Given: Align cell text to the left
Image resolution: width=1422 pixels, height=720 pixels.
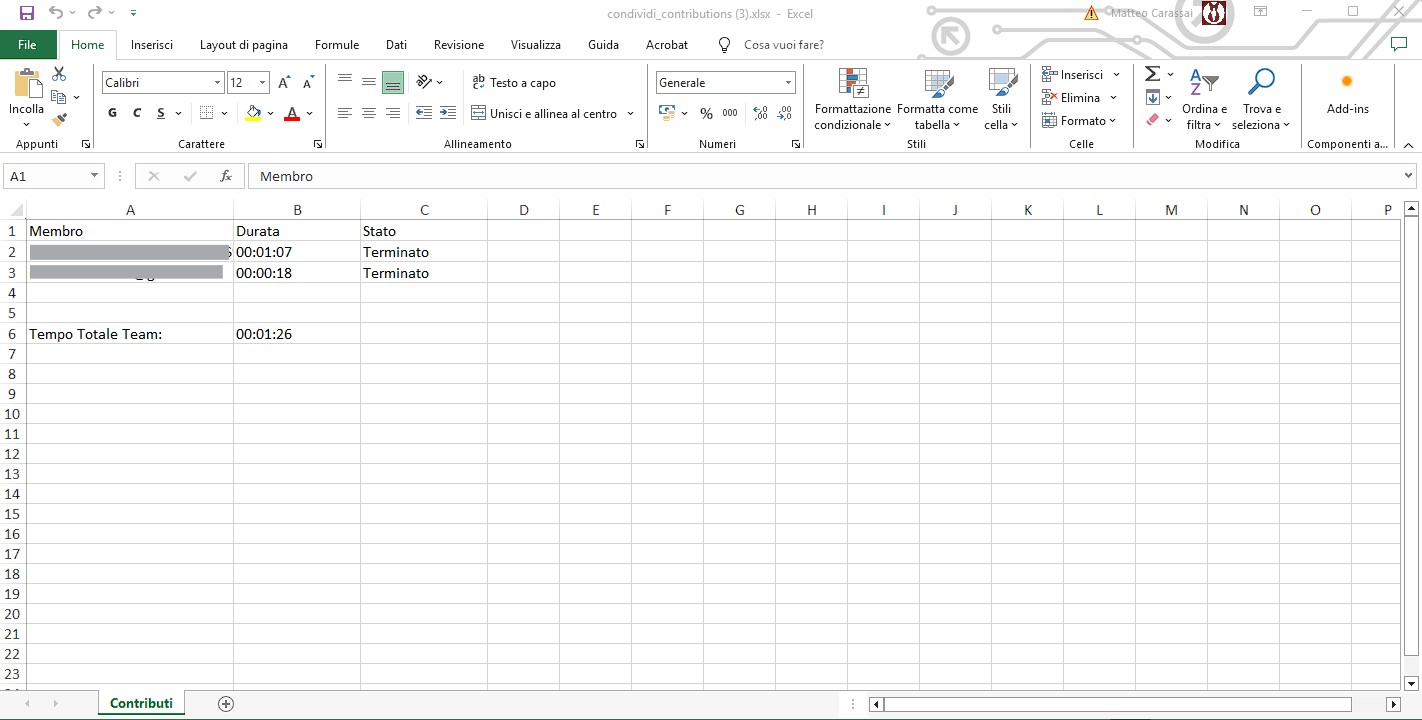Looking at the screenshot, I should tap(345, 114).
